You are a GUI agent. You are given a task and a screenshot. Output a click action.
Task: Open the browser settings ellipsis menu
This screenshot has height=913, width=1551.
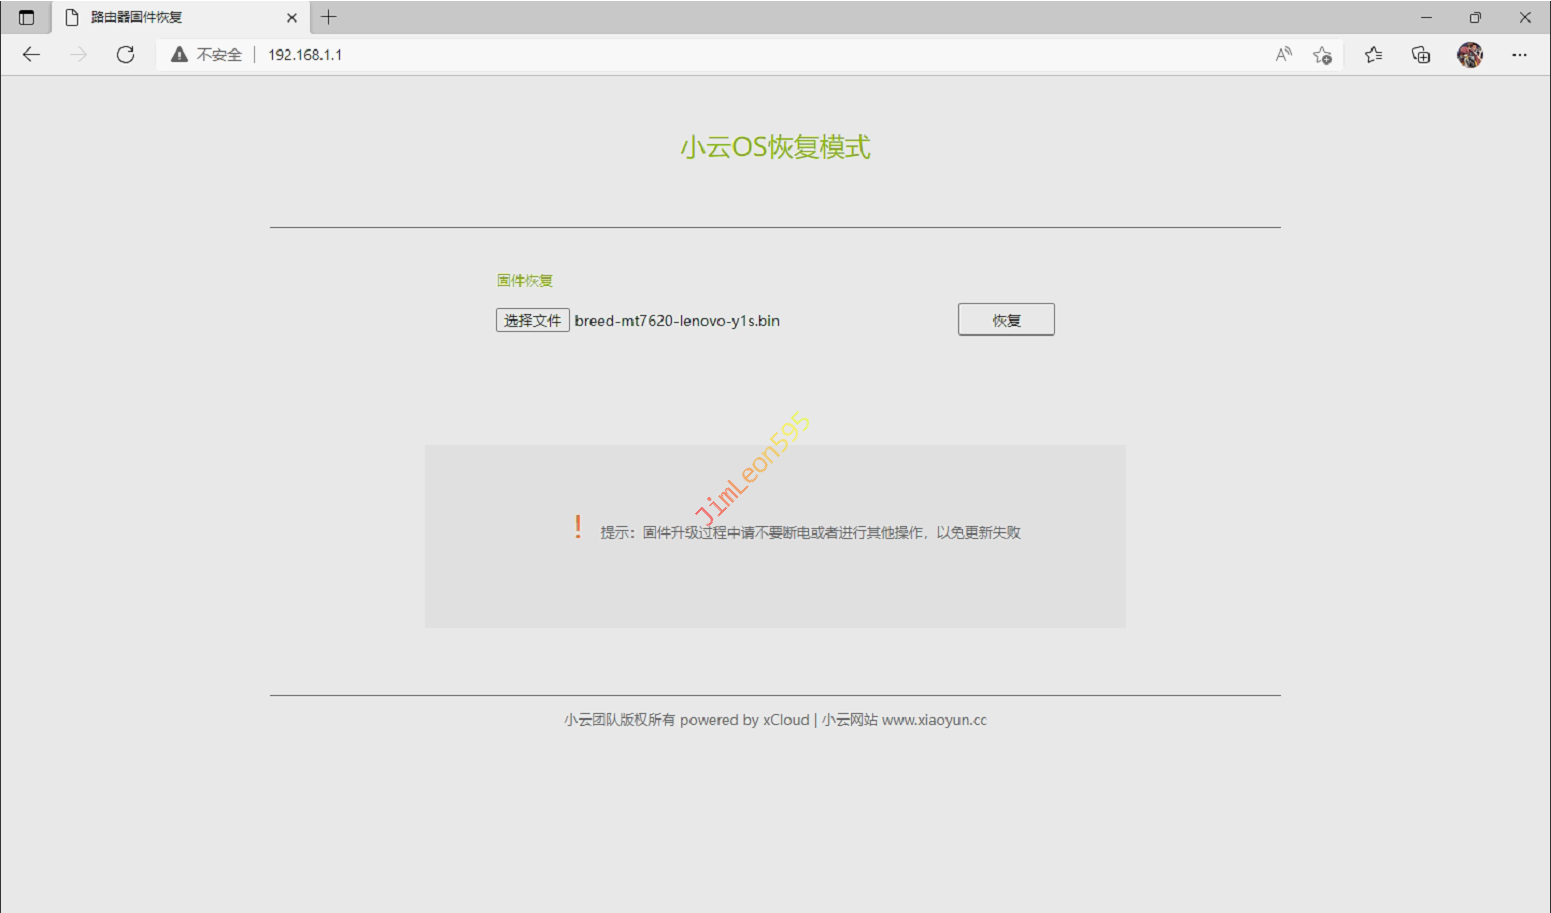tap(1519, 55)
